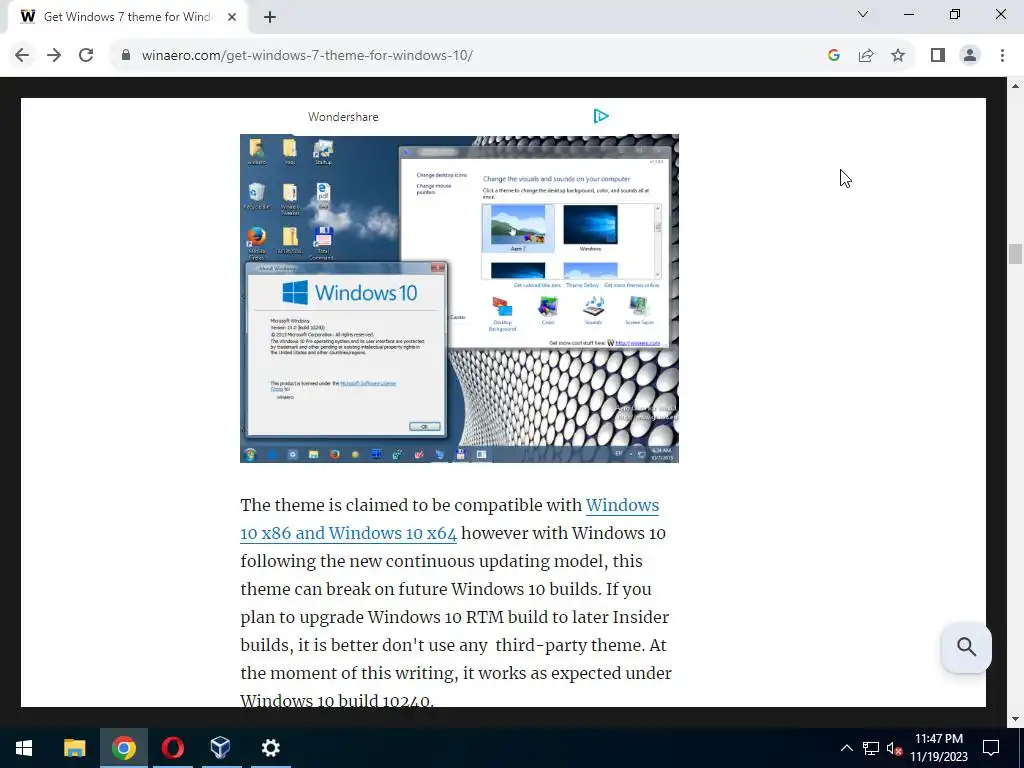1024x768 pixels.
Task: Open Chrome's three-dot menu
Action: pyautogui.click(x=1002, y=56)
